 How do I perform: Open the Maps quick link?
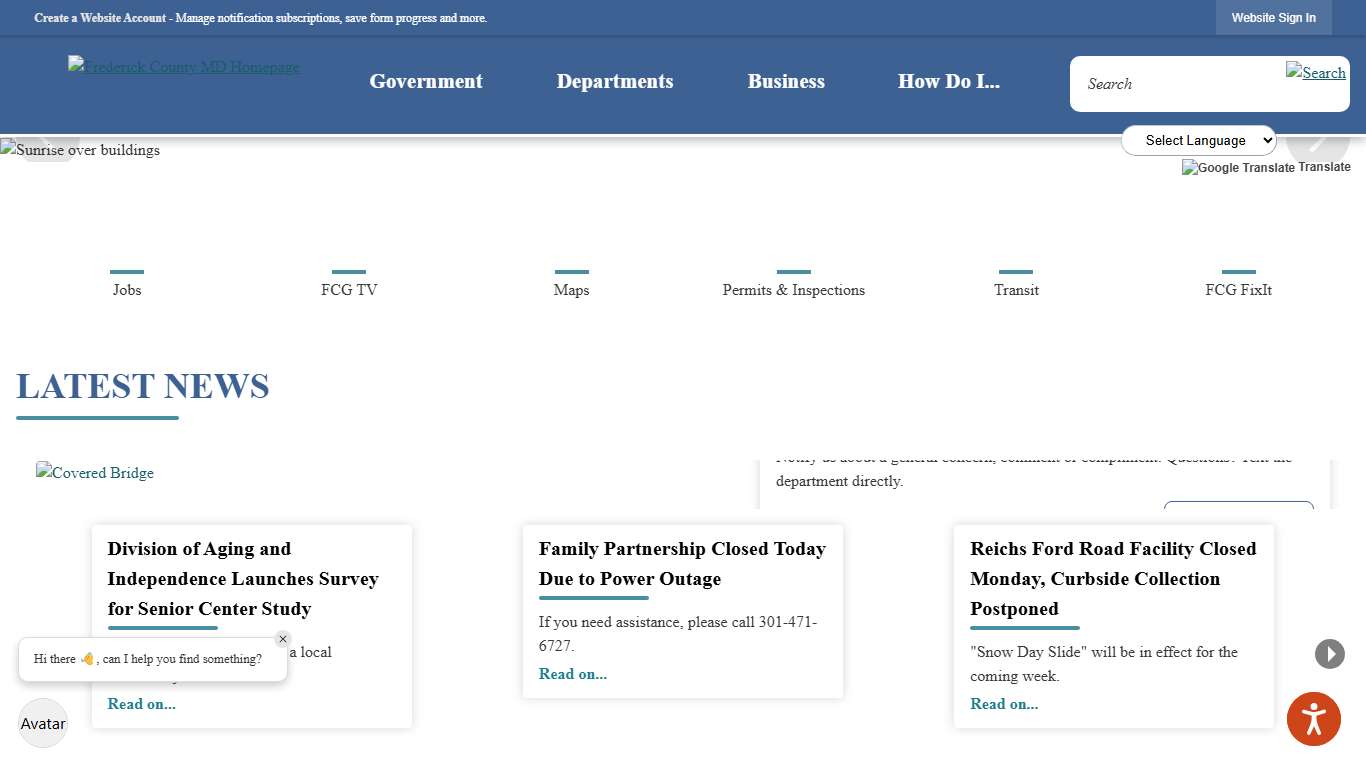point(571,289)
